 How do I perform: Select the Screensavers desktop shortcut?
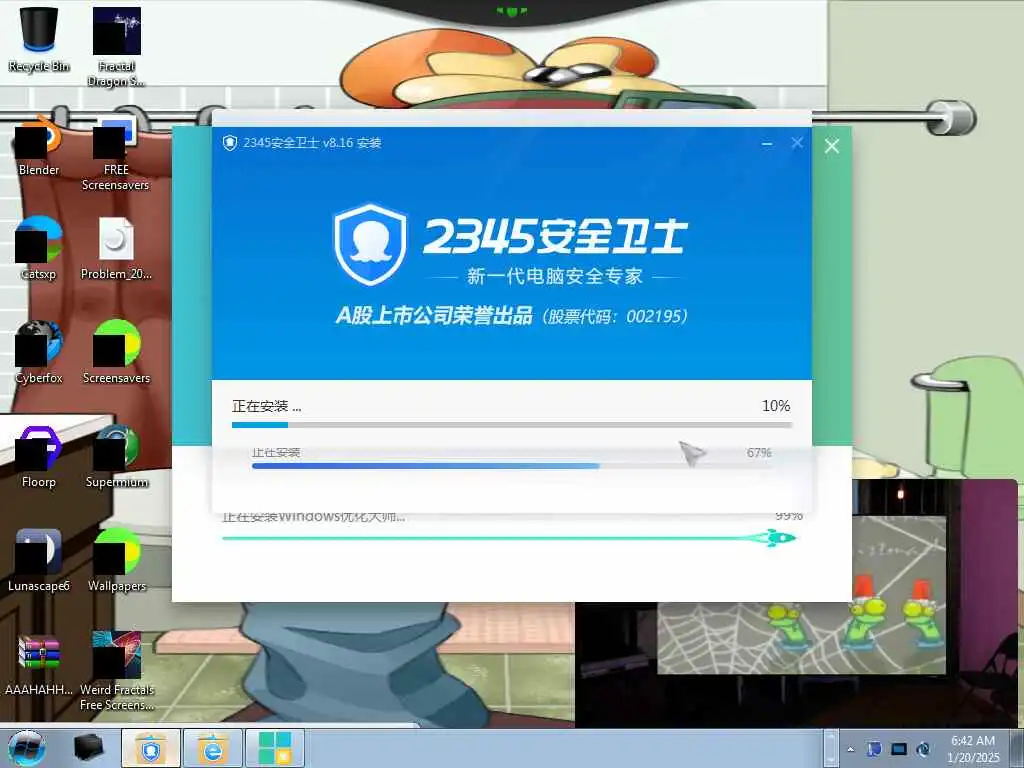(116, 353)
